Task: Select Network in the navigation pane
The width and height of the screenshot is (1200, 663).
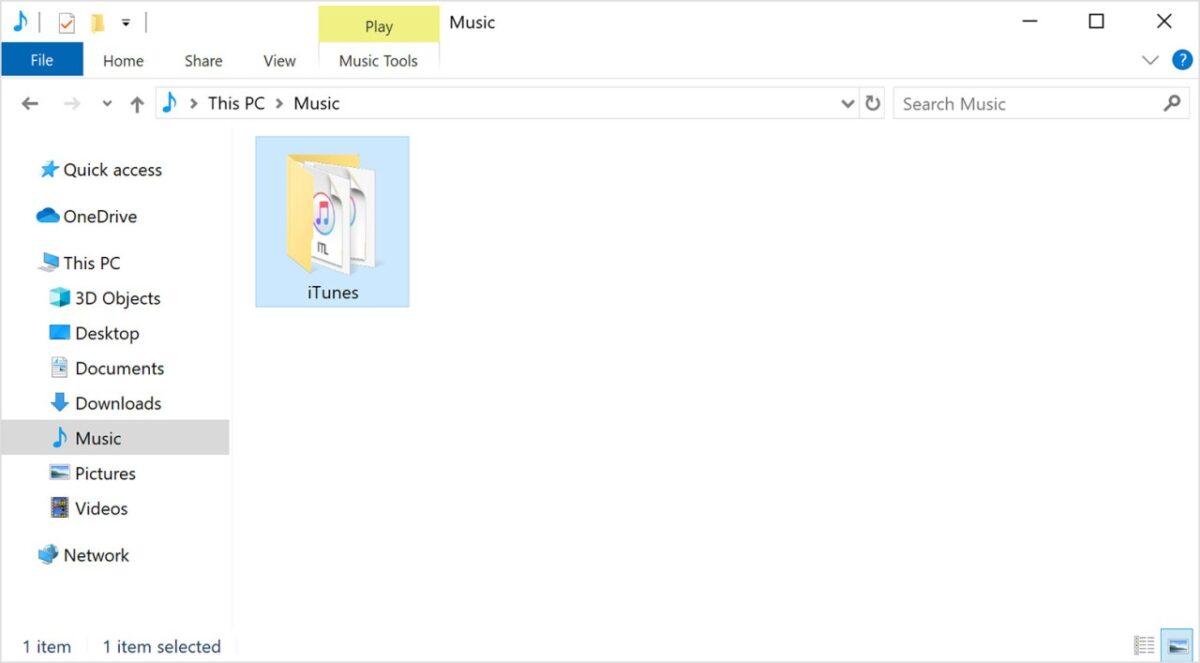Action: 84,555
